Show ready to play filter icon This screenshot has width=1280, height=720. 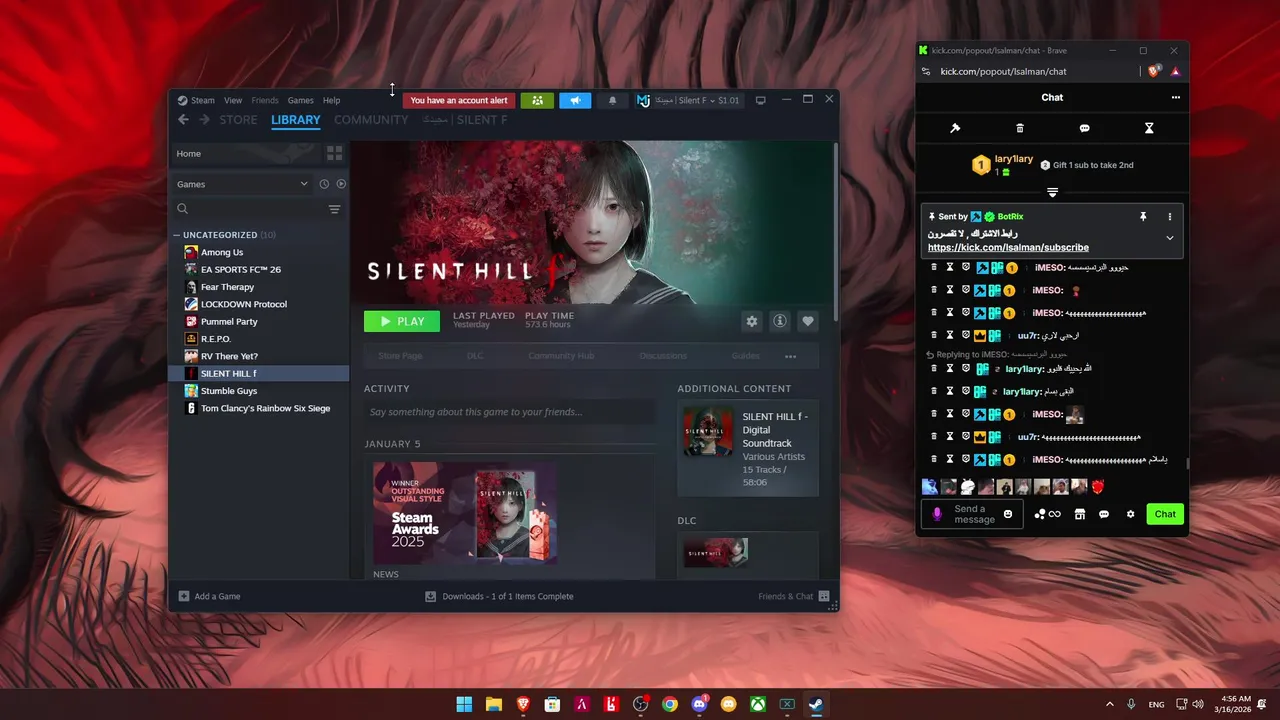(341, 184)
